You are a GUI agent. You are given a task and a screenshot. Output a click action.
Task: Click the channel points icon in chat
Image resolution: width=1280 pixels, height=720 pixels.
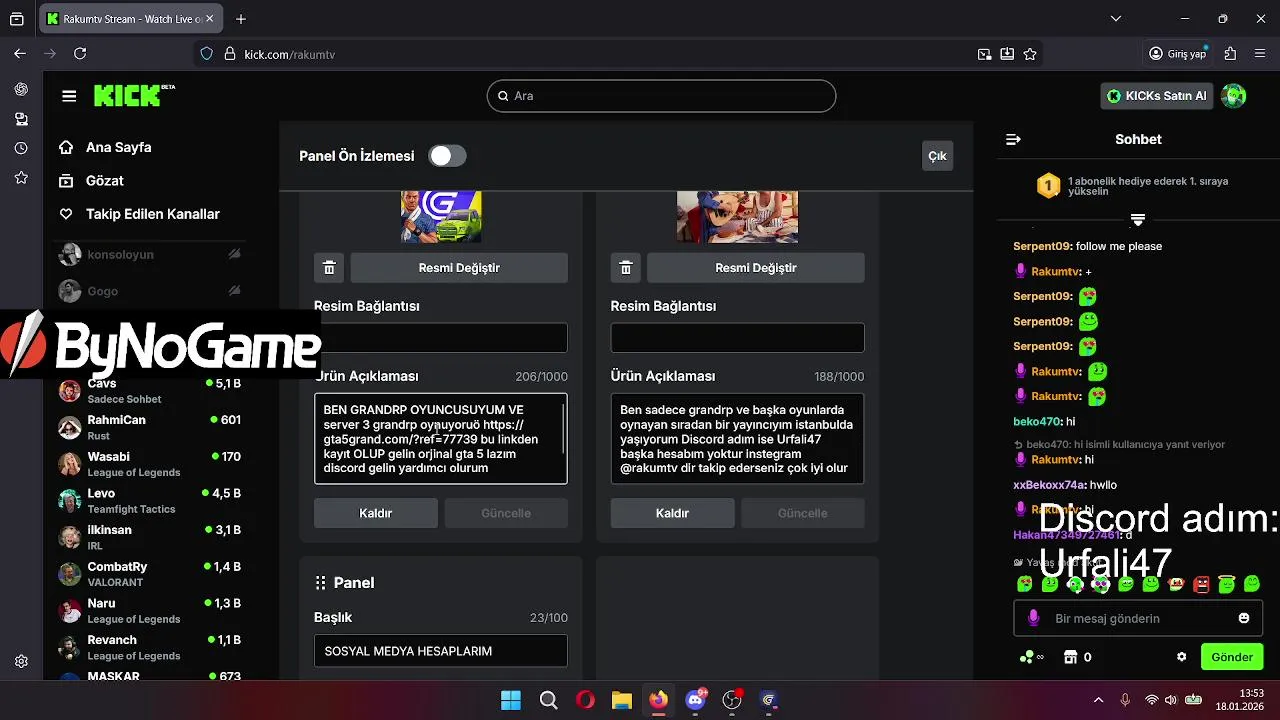pyautogui.click(x=1031, y=657)
